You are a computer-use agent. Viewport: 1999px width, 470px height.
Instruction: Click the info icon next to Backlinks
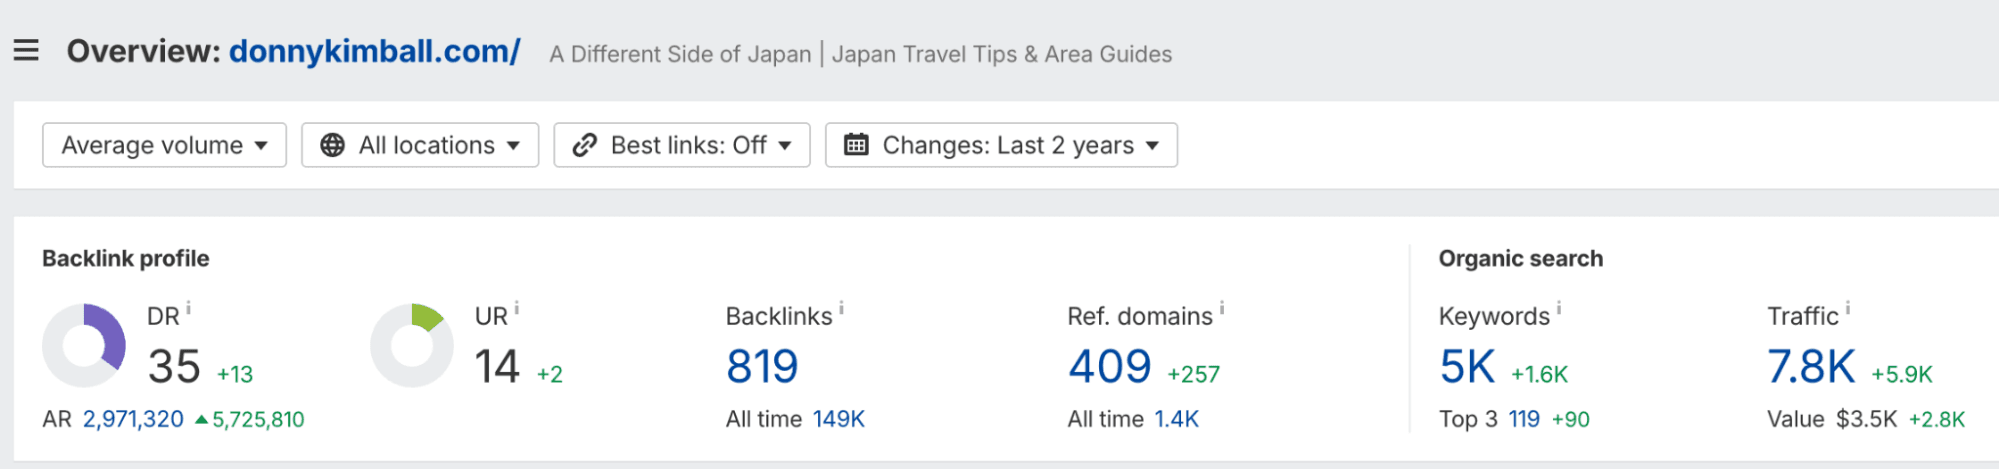point(841,309)
